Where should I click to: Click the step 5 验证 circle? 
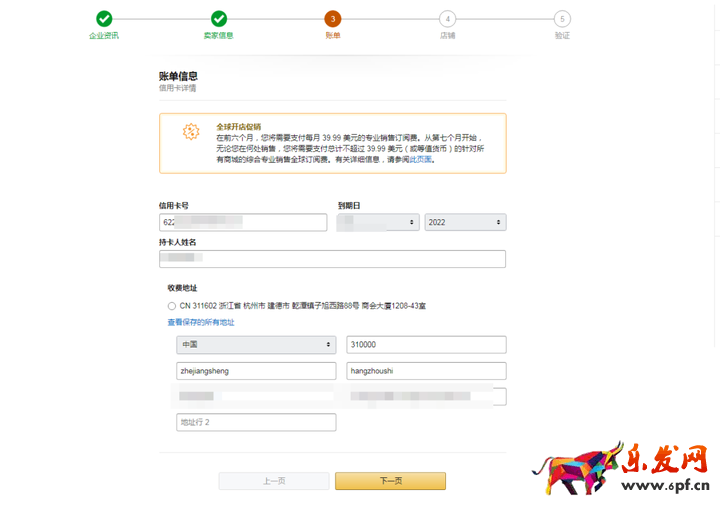point(562,19)
